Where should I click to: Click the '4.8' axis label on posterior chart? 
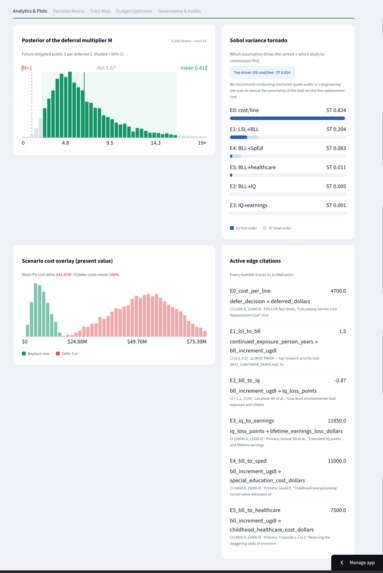coord(65,143)
